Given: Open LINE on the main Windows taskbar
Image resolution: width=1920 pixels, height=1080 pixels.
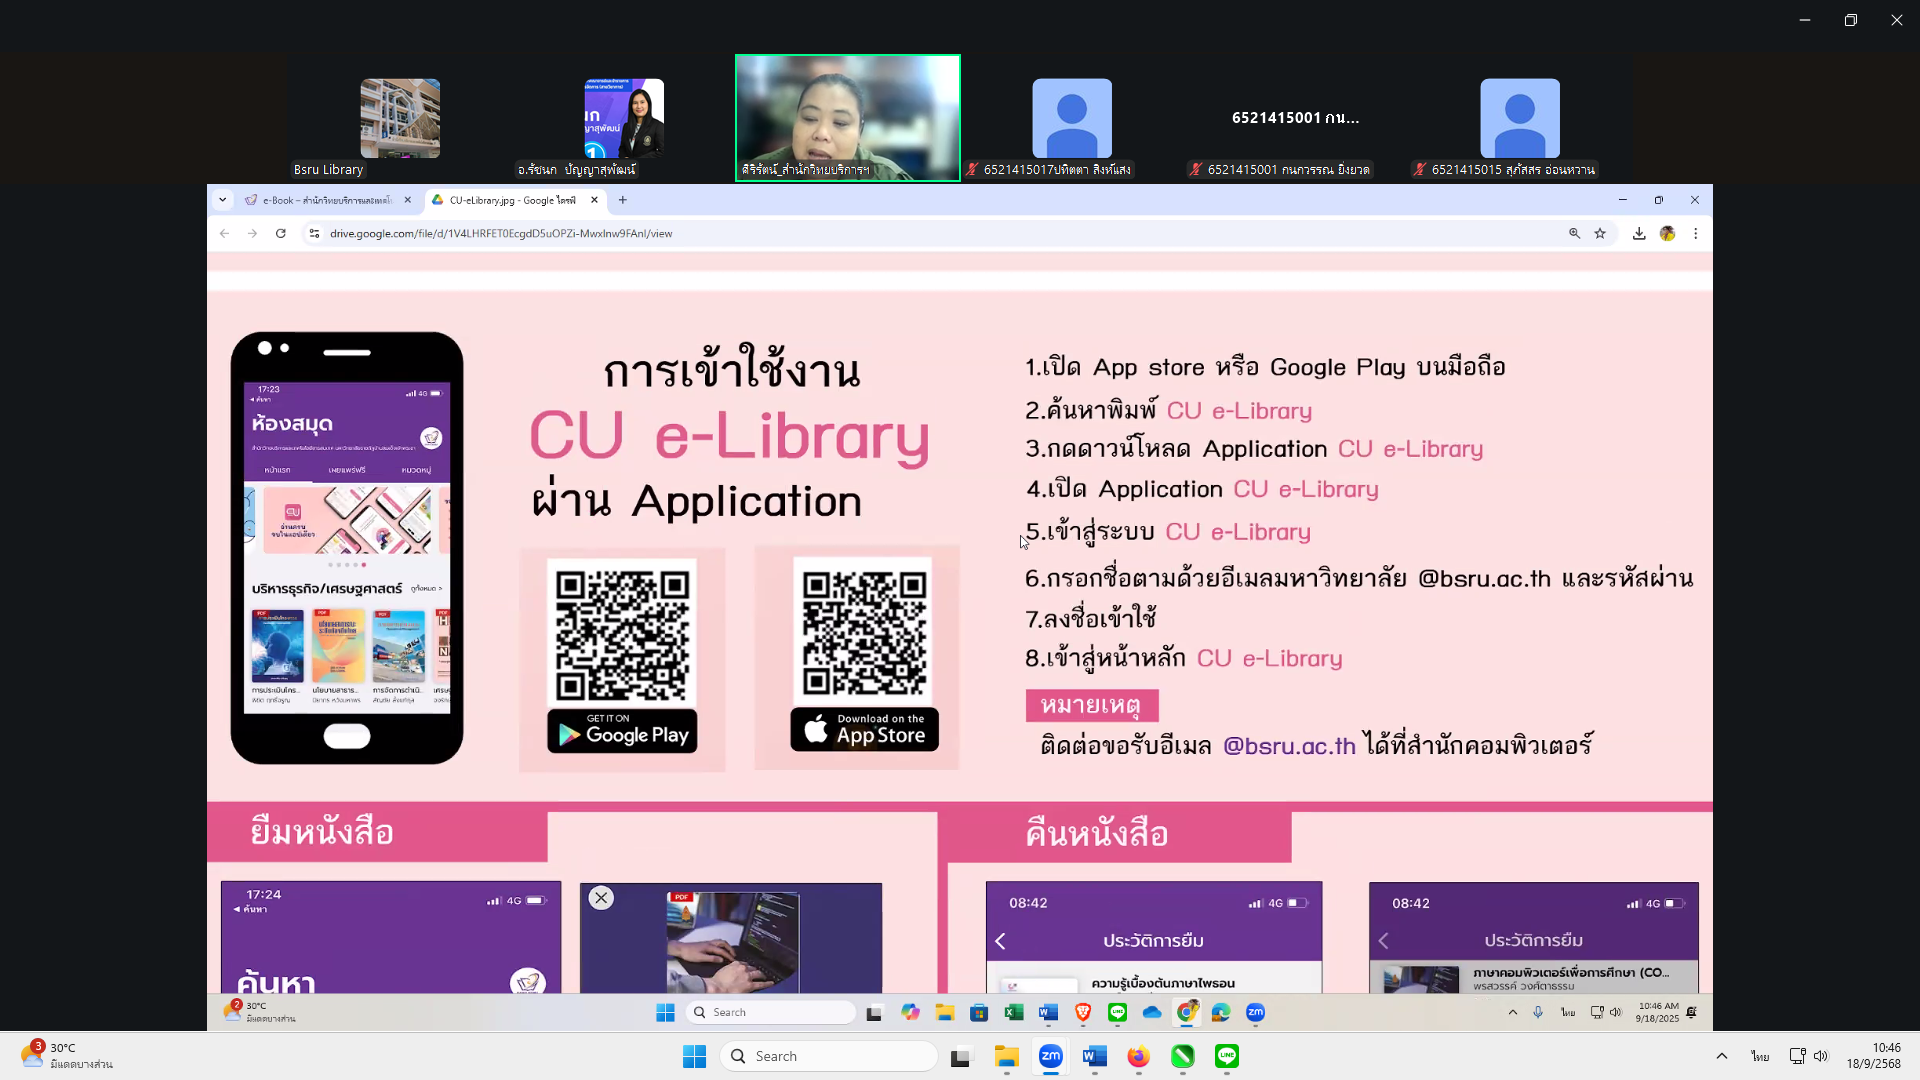Looking at the screenshot, I should (x=1226, y=1056).
